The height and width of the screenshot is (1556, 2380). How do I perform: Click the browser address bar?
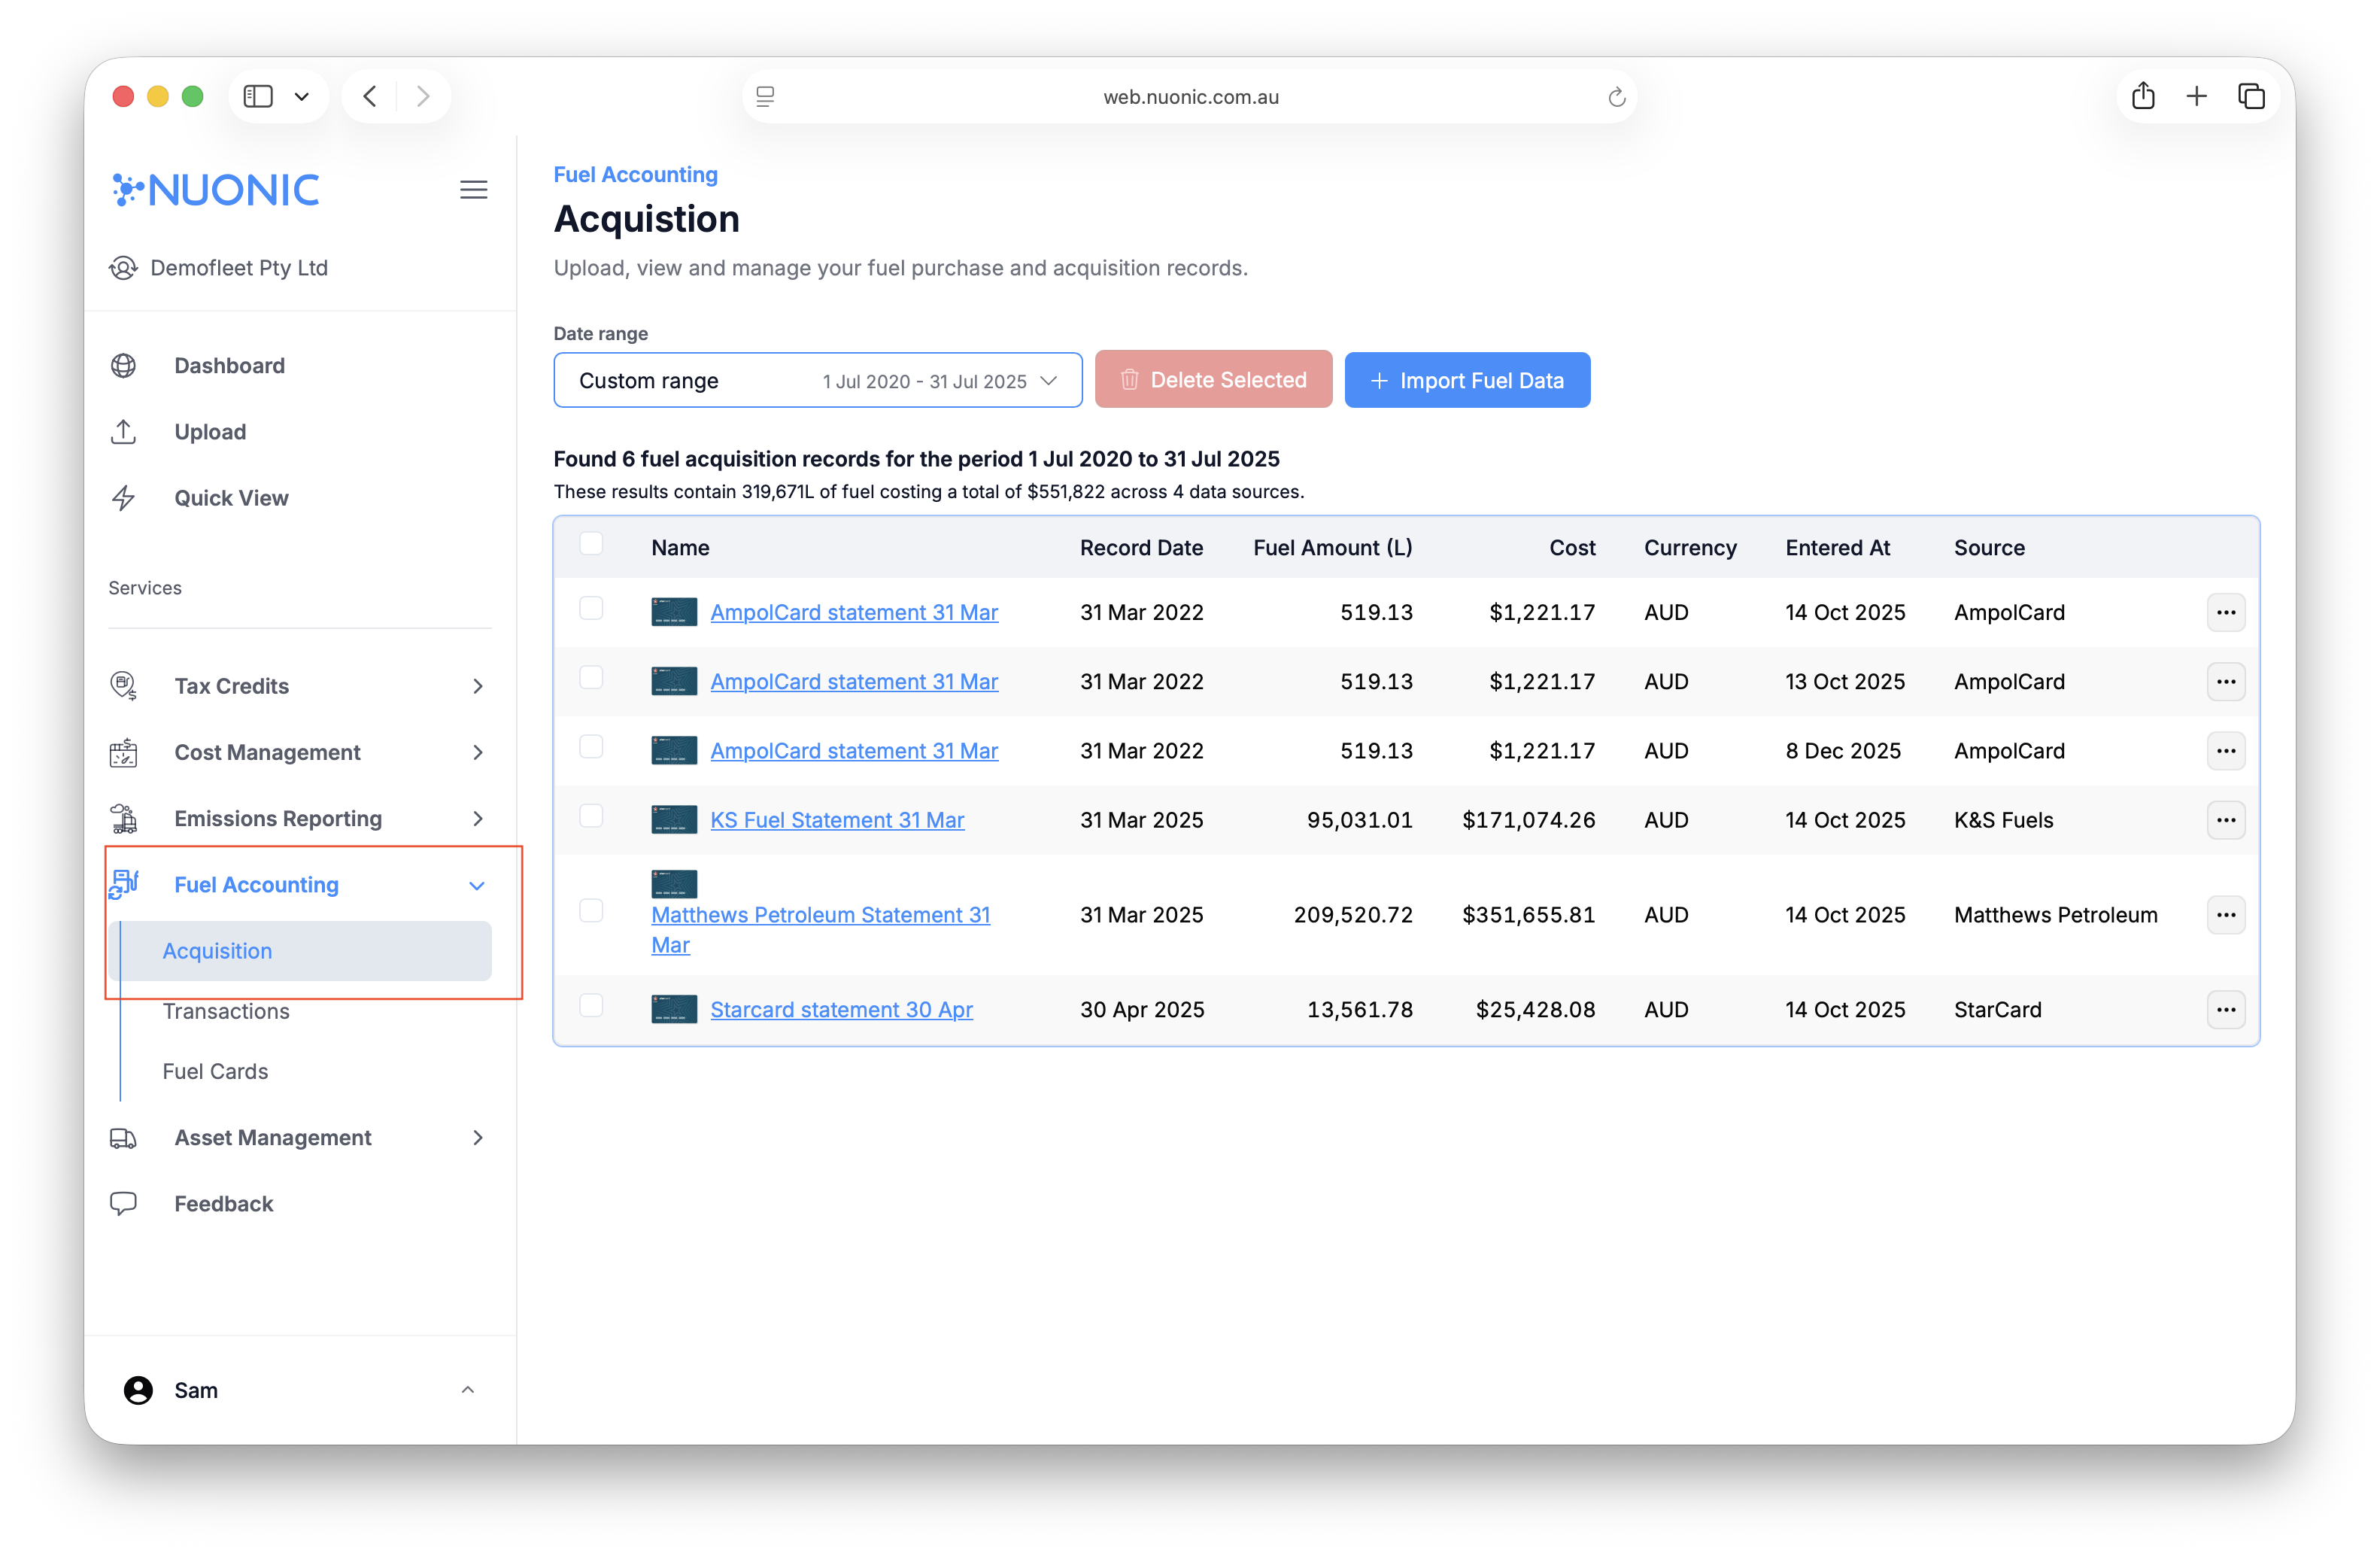tap(1190, 97)
